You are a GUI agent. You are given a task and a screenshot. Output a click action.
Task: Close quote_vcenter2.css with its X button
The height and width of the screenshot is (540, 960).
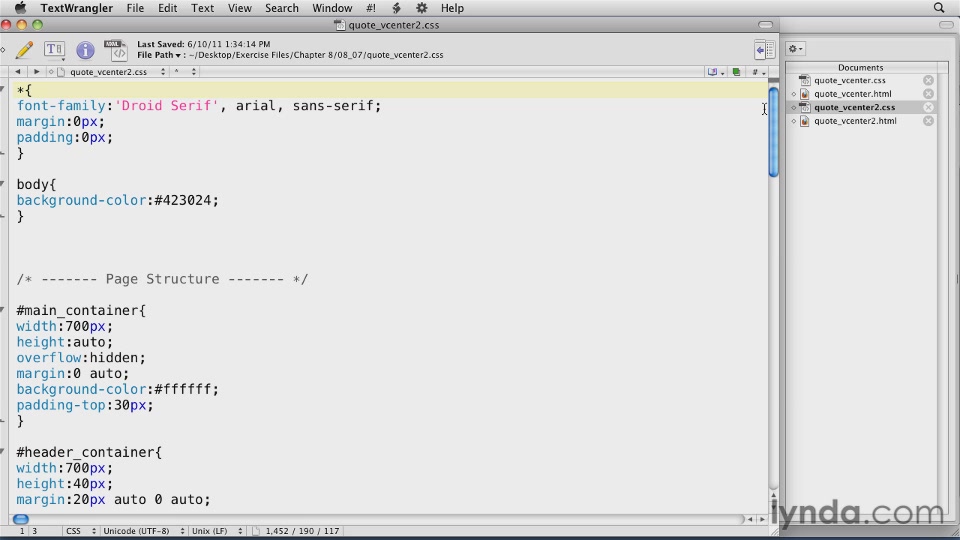928,107
